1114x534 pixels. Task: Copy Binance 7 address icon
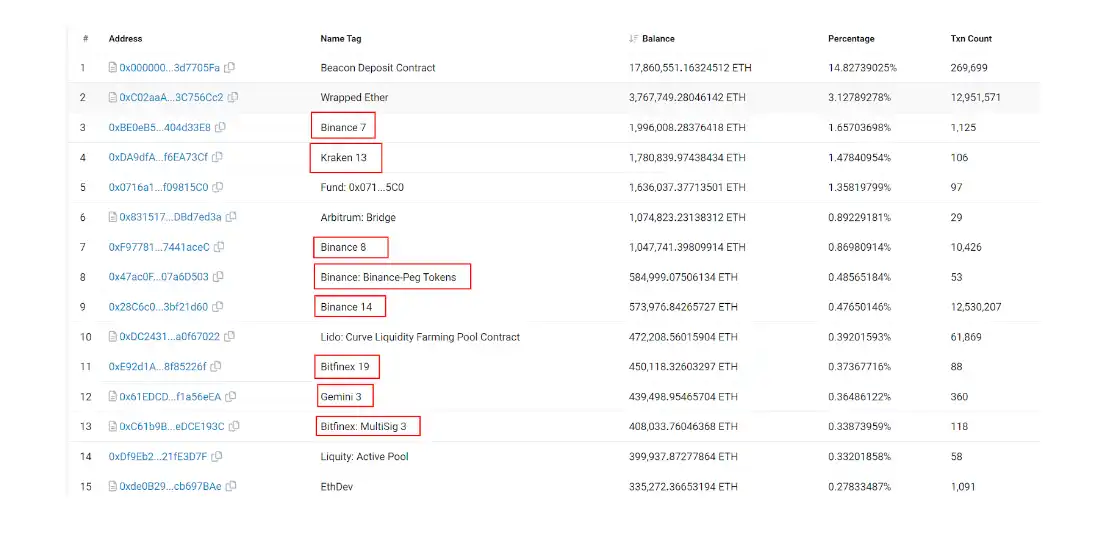[x=220, y=128]
